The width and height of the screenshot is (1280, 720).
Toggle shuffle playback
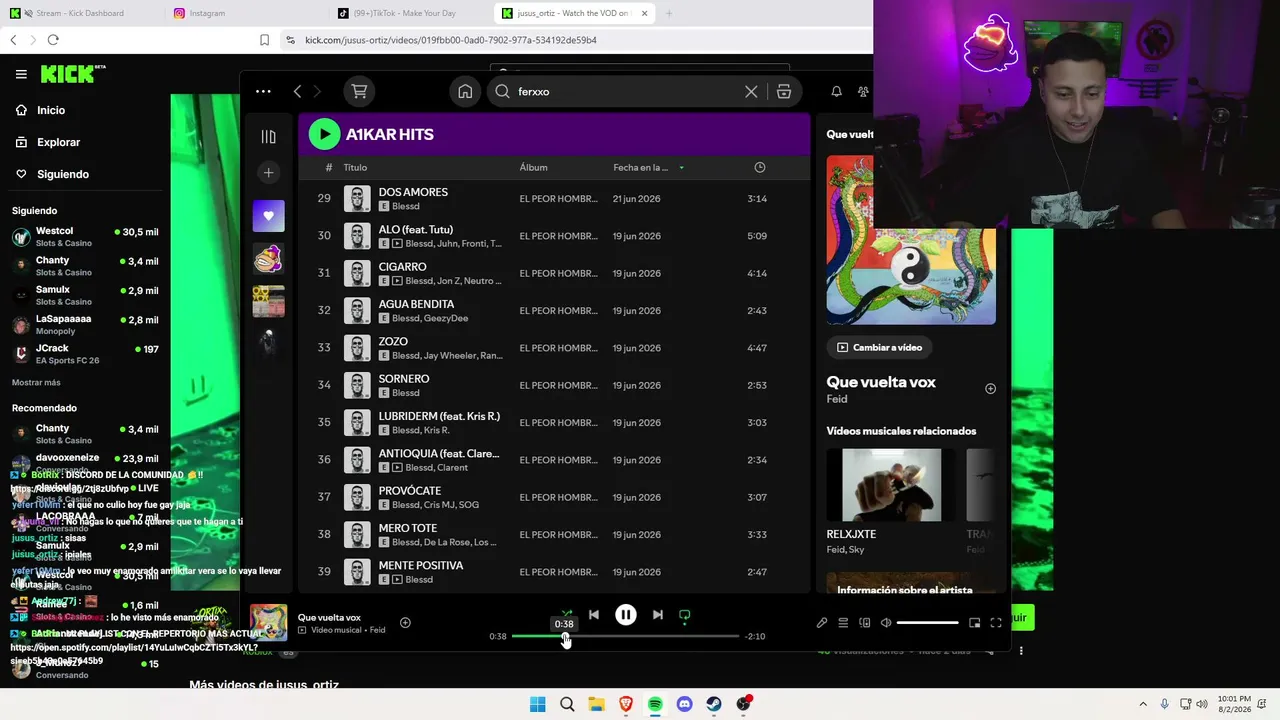(567, 614)
